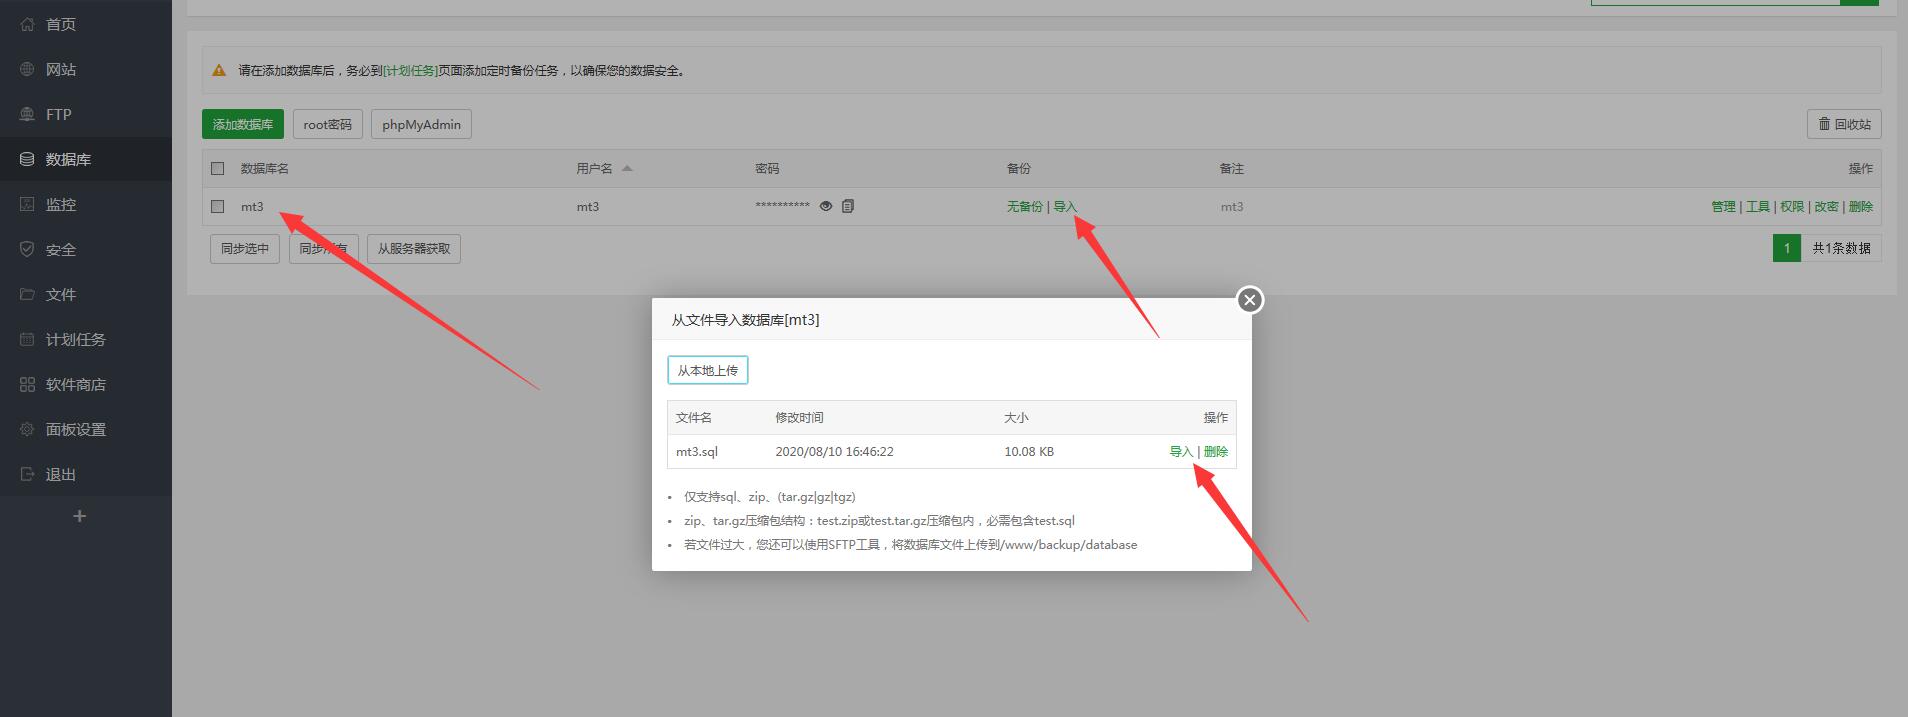Open the 软件商店 software store menu
The height and width of the screenshot is (717, 1908).
tap(75, 384)
